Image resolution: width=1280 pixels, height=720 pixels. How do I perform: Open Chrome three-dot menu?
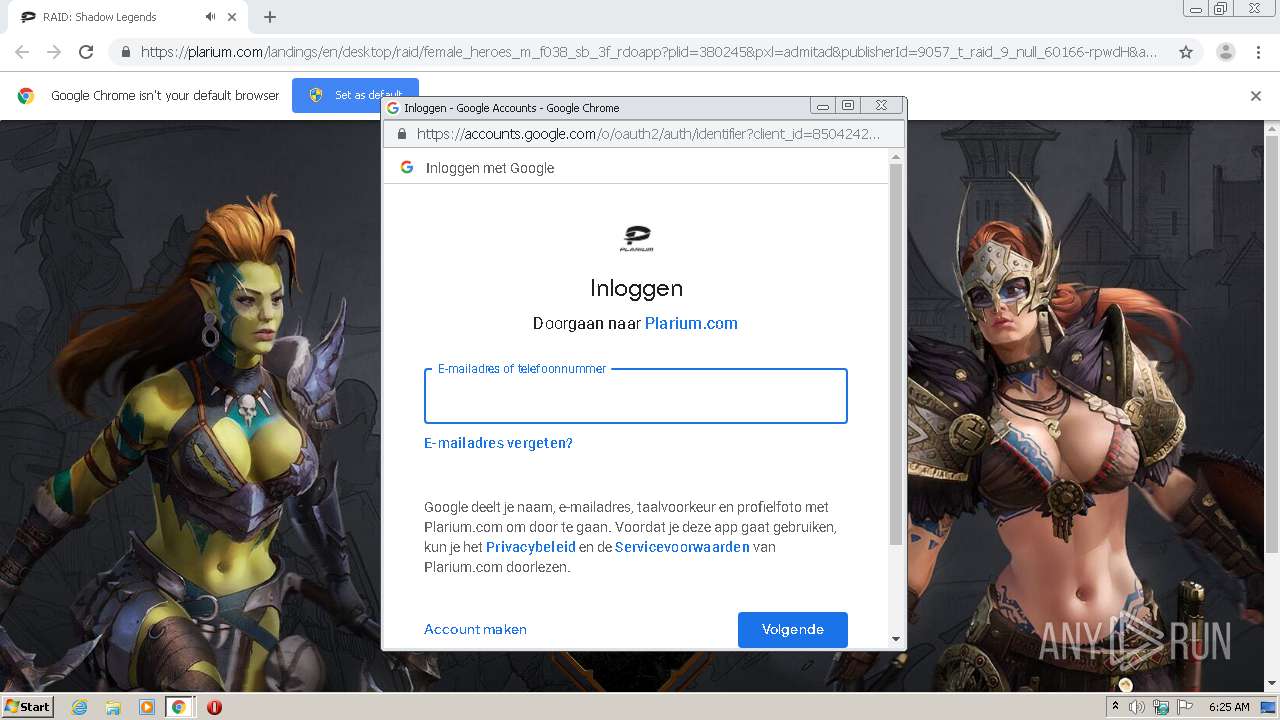1258,52
